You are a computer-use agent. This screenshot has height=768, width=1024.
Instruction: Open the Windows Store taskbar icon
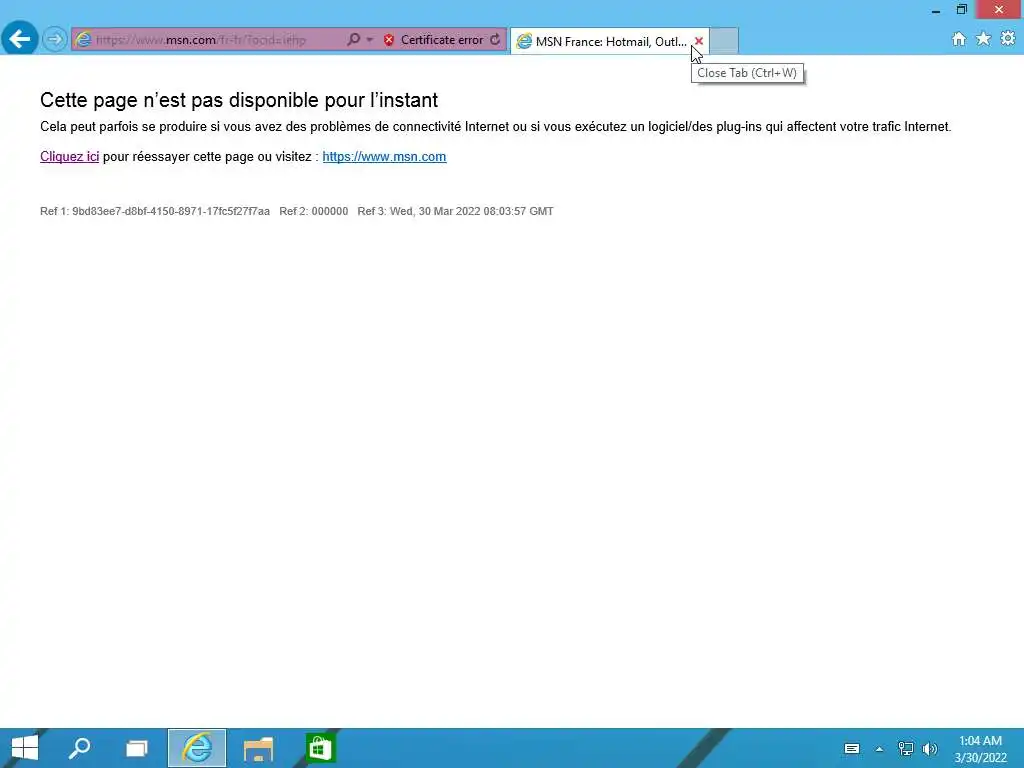pos(320,748)
